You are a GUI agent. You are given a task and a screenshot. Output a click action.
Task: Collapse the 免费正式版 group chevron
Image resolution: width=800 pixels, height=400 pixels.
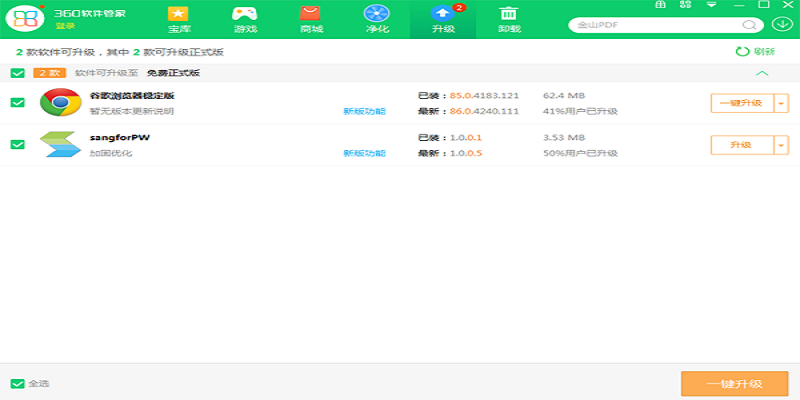762,73
